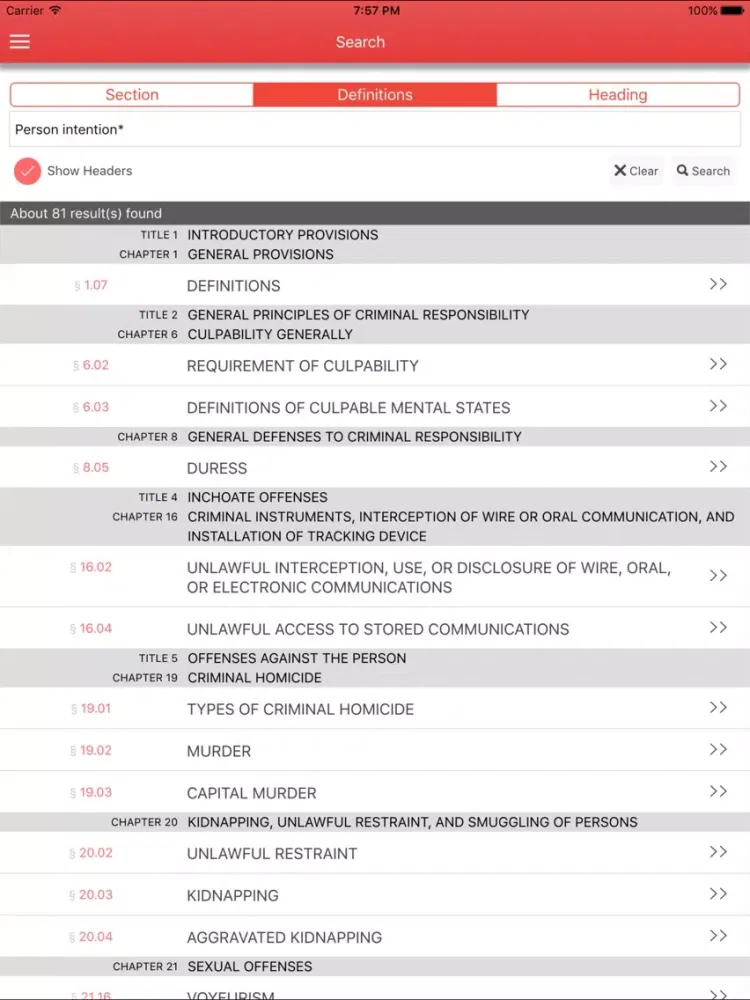The width and height of the screenshot is (750, 1000).
Task: Tap the chevron for Unlawful Interception section
Action: click(x=717, y=576)
